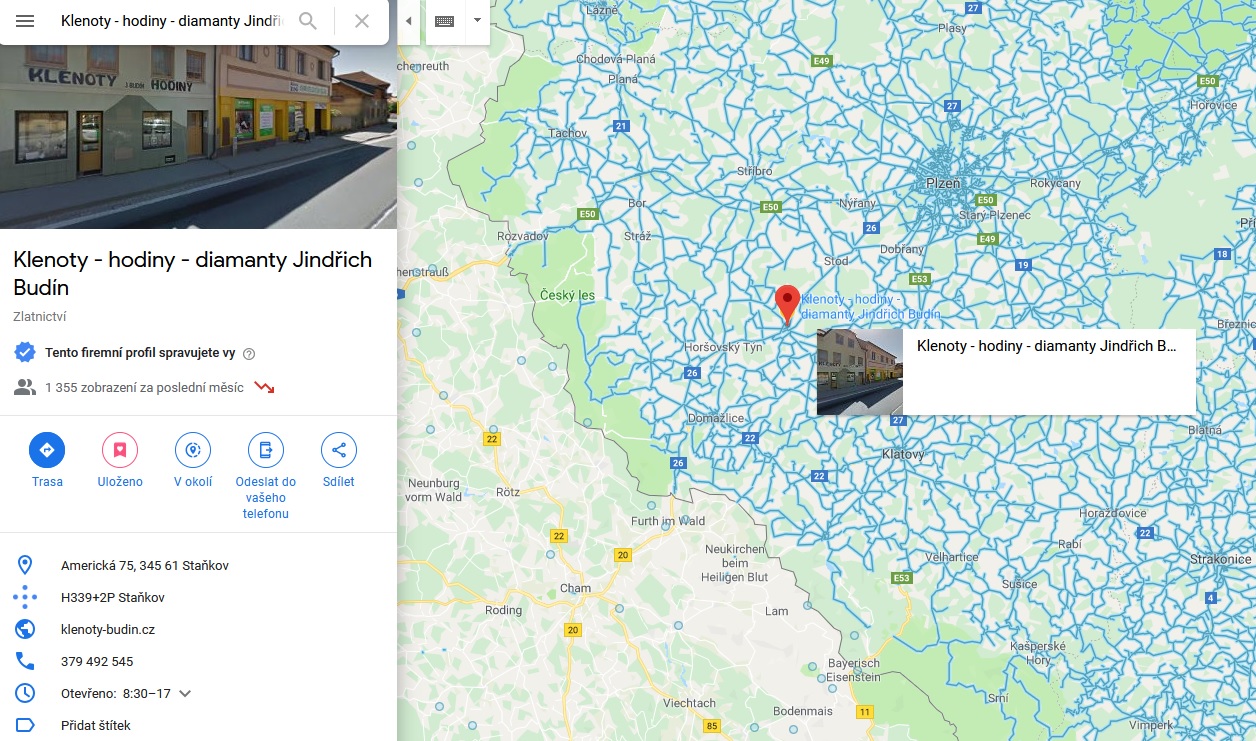
Task: Toggle the on-screen keyboard icon
Action: [x=445, y=21]
